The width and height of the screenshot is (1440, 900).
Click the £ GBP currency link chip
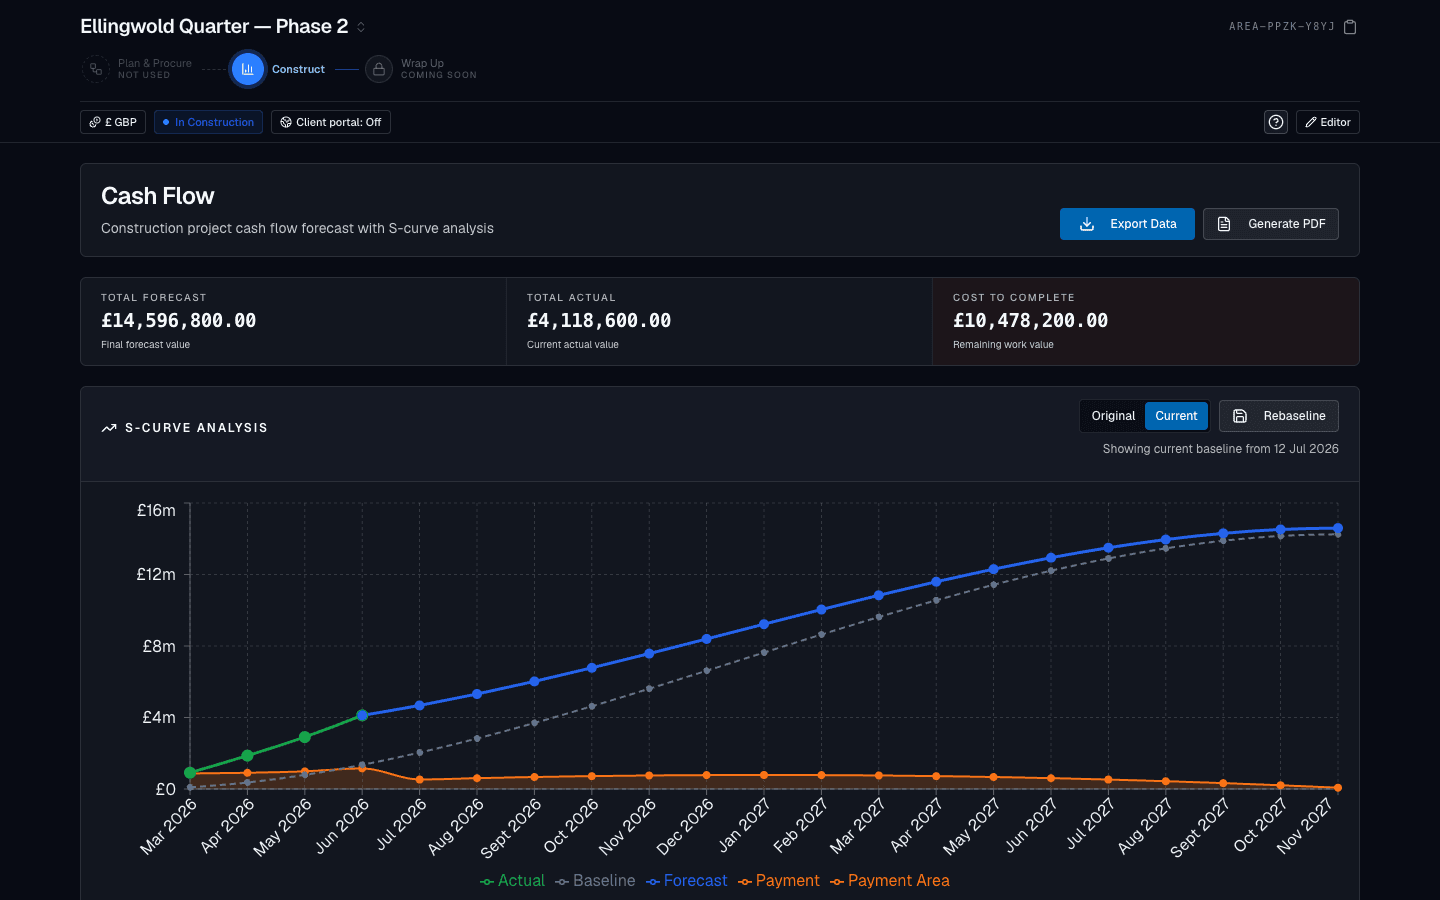113,122
